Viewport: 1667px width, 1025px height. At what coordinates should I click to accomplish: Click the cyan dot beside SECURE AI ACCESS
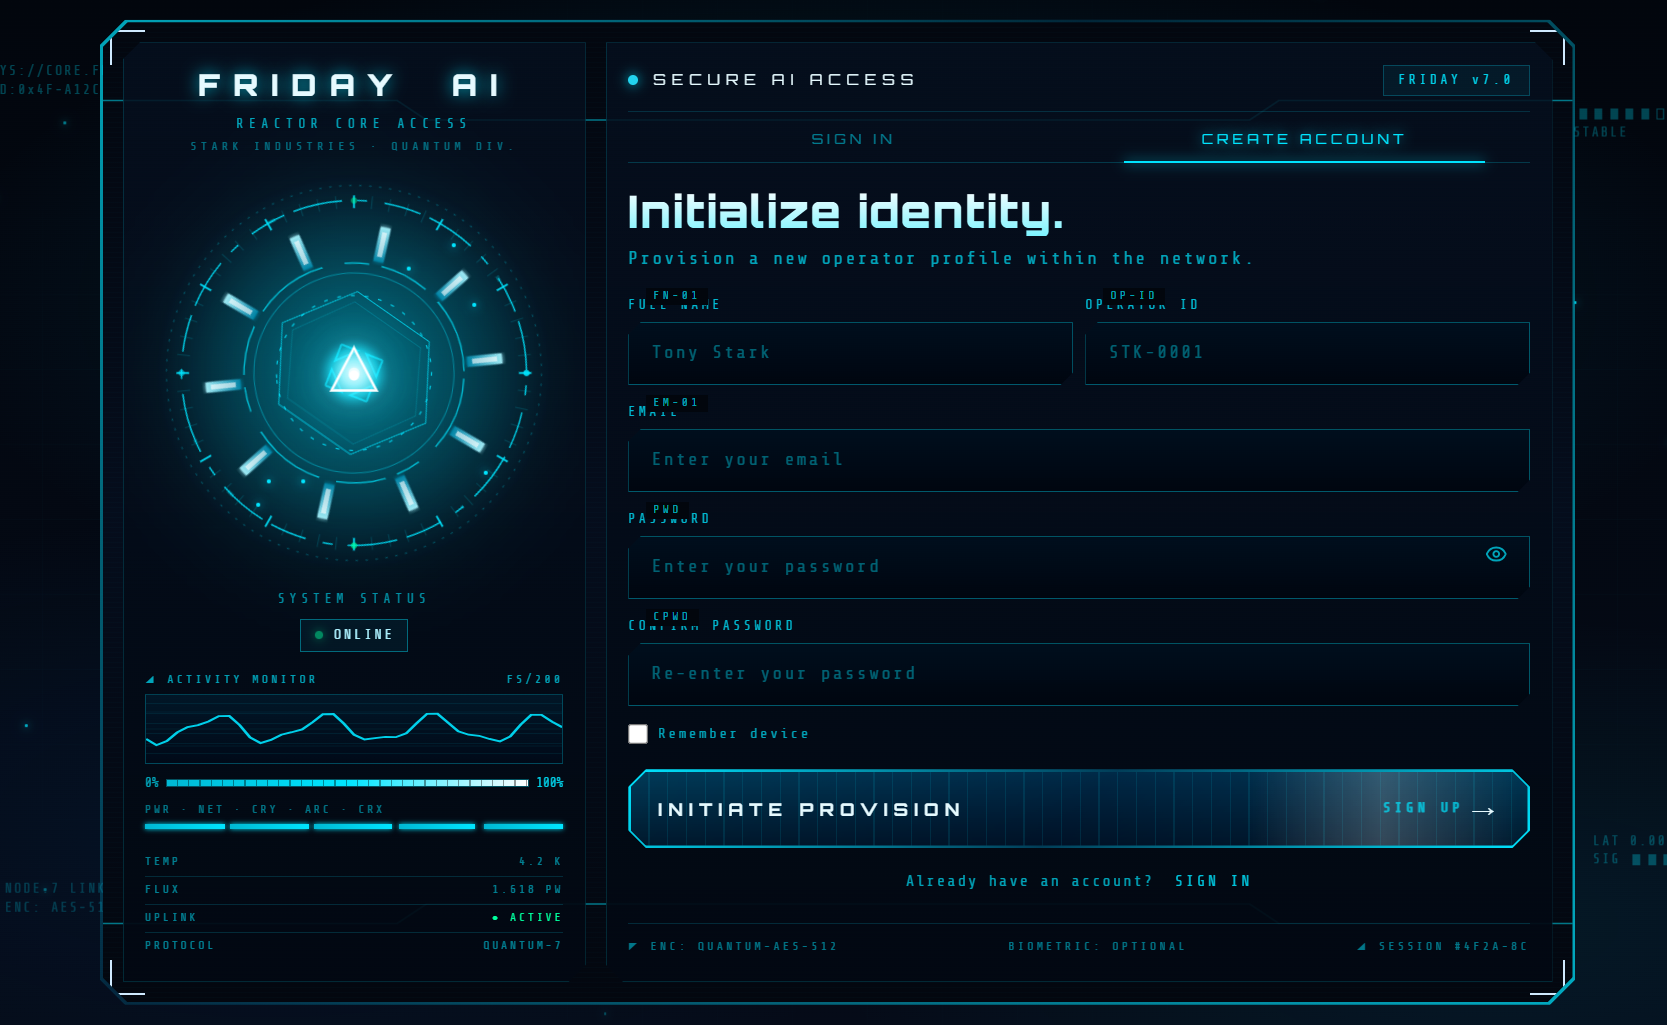(x=633, y=80)
